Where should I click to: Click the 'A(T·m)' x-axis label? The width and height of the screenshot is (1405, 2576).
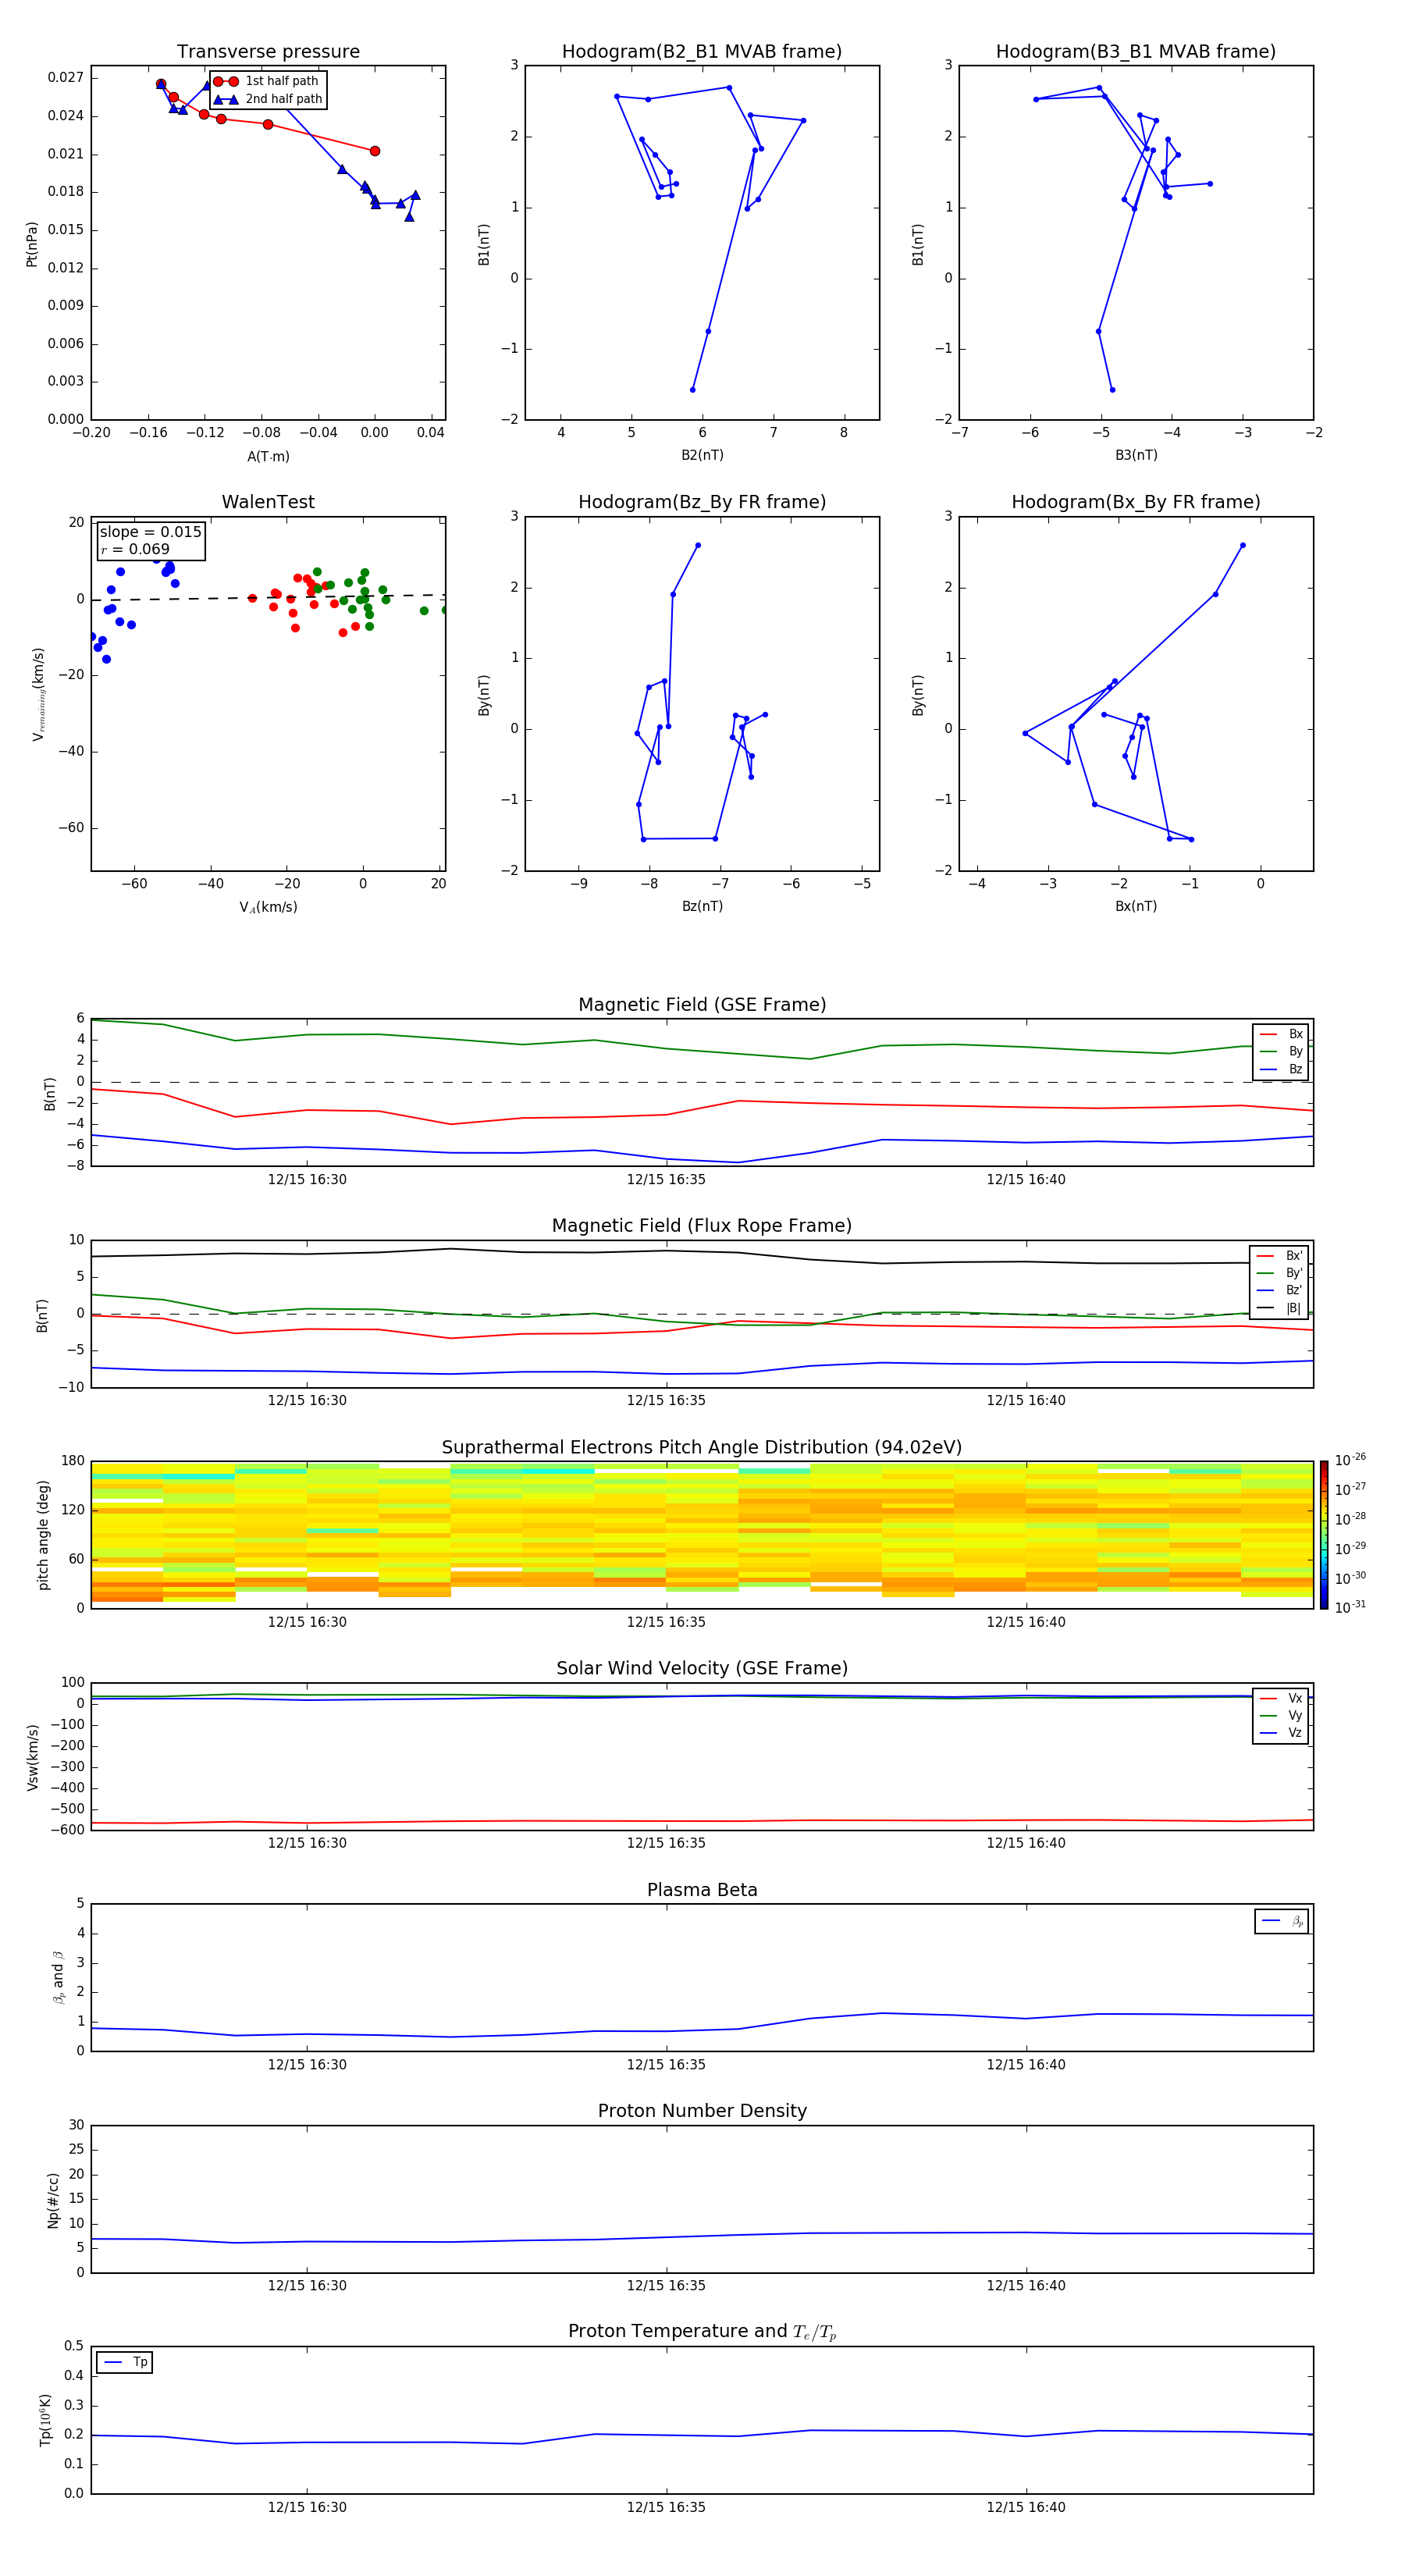268,456
